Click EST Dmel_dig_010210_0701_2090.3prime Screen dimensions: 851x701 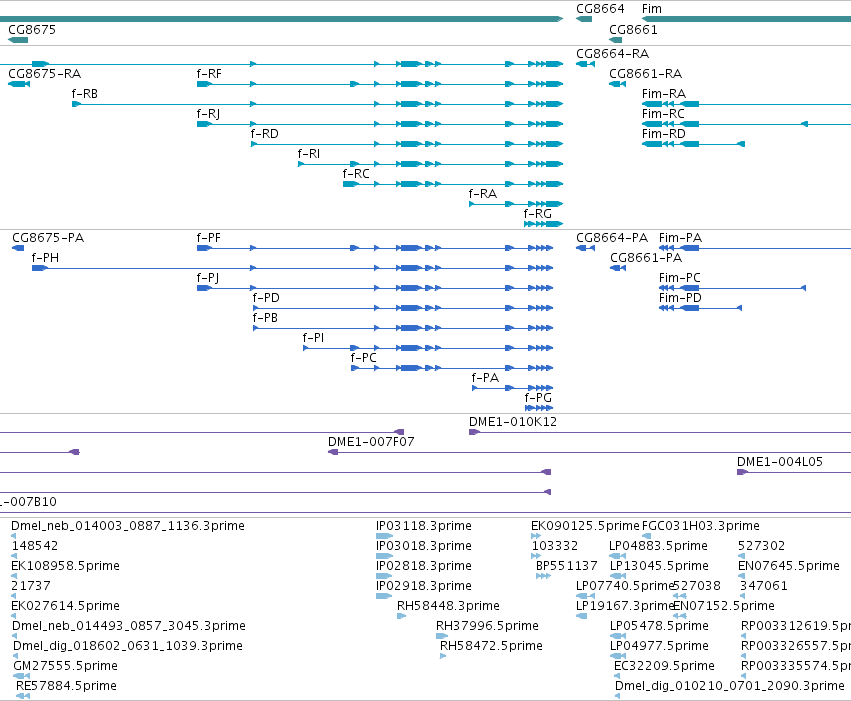tap(729, 686)
